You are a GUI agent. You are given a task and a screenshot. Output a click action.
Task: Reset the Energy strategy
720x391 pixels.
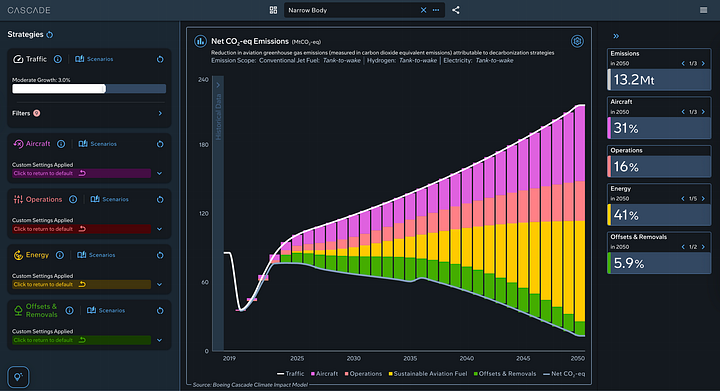pos(160,255)
